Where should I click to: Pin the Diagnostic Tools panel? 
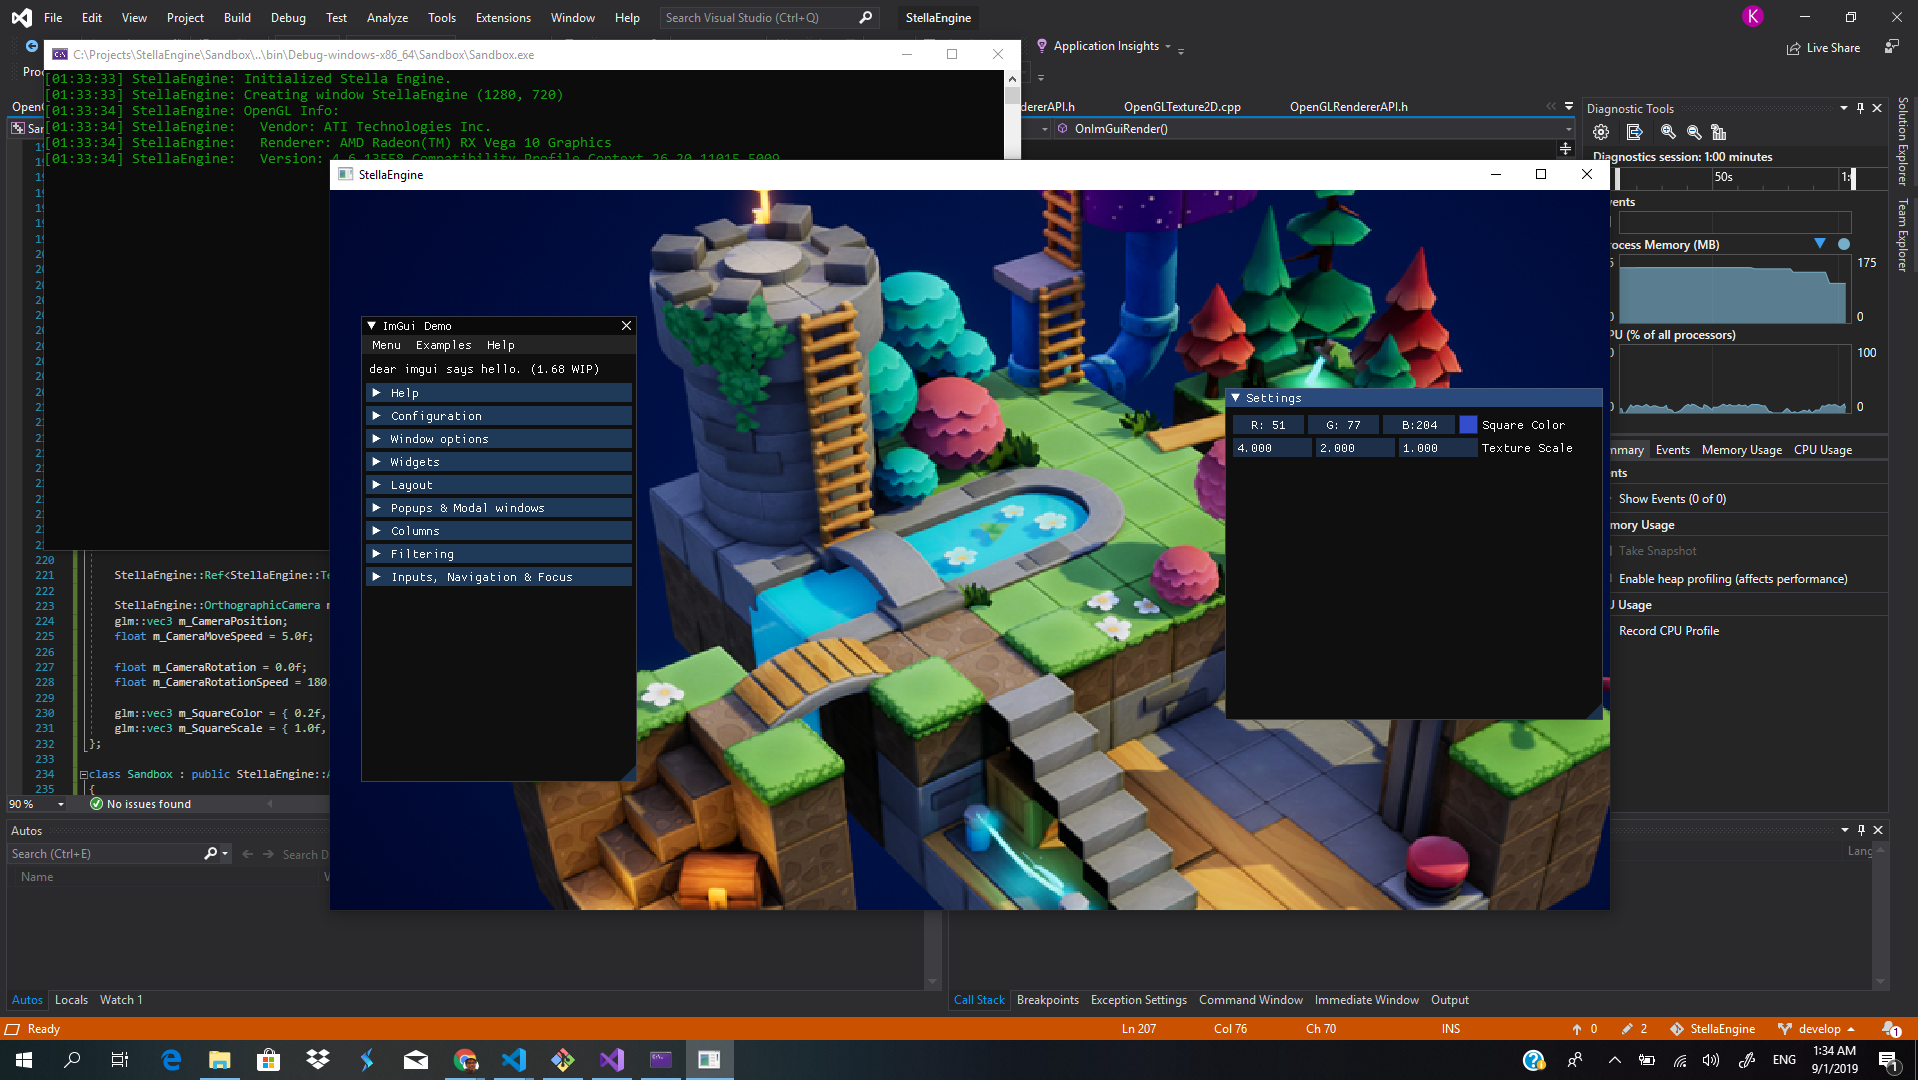point(1860,108)
